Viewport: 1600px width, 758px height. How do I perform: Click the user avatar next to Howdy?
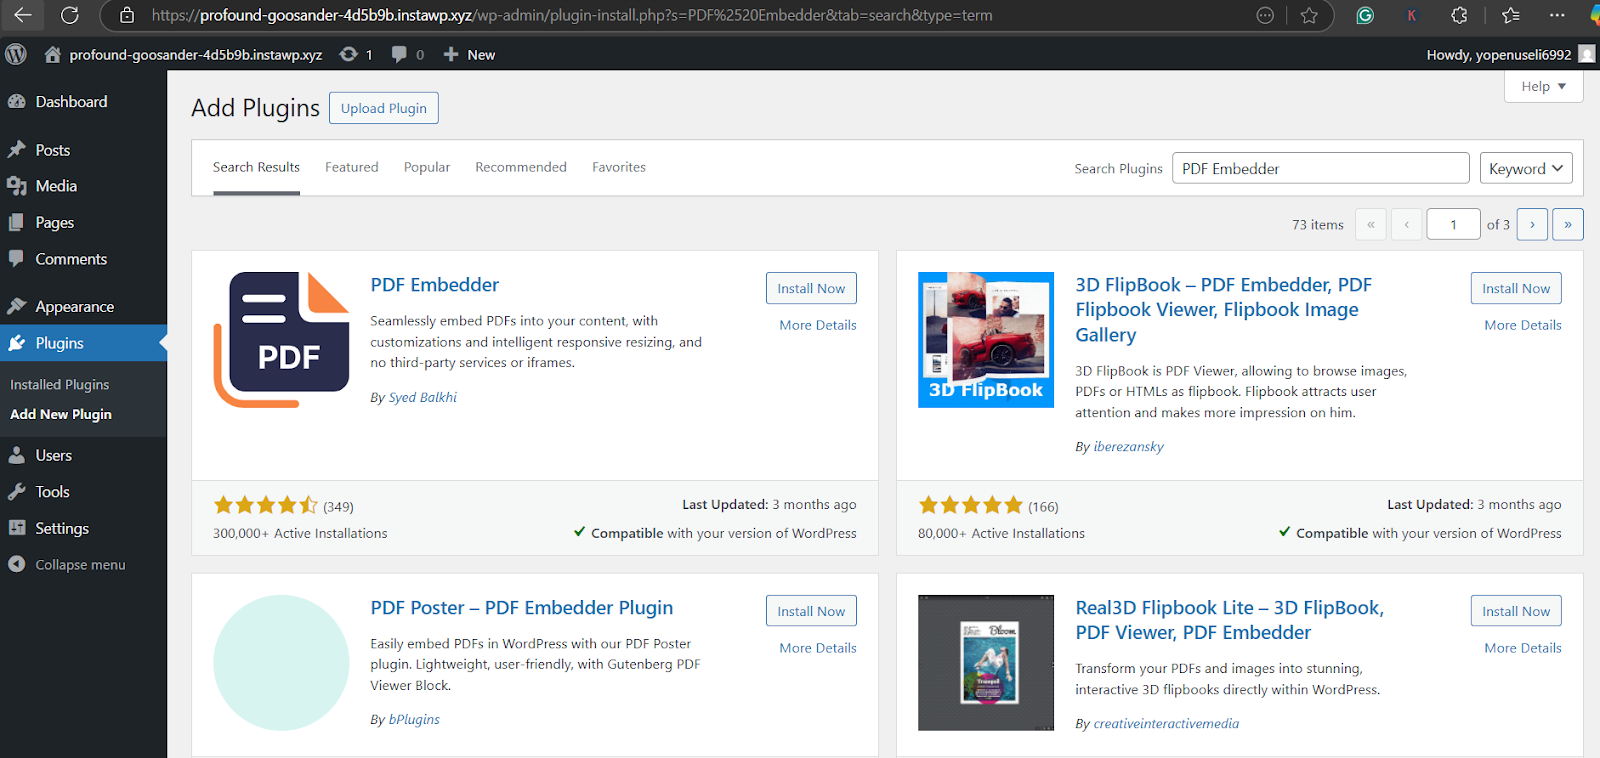click(1587, 54)
